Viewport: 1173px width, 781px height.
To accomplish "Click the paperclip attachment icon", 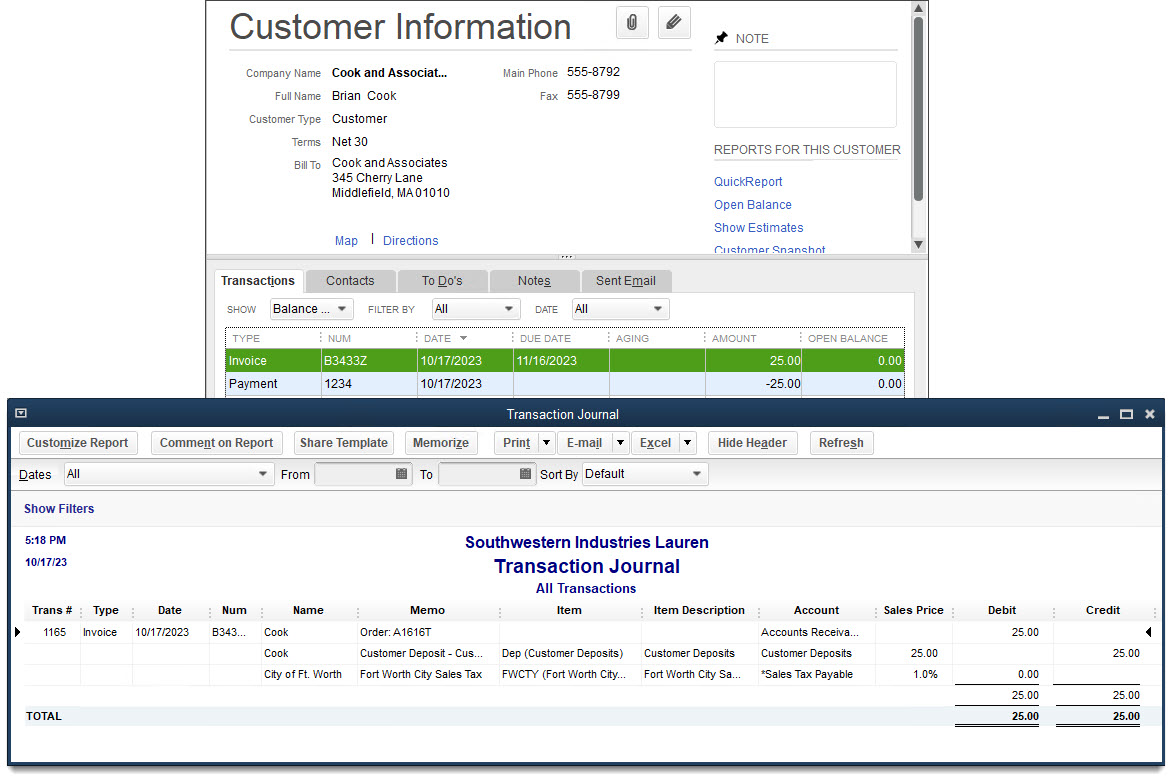I will tap(632, 22).
